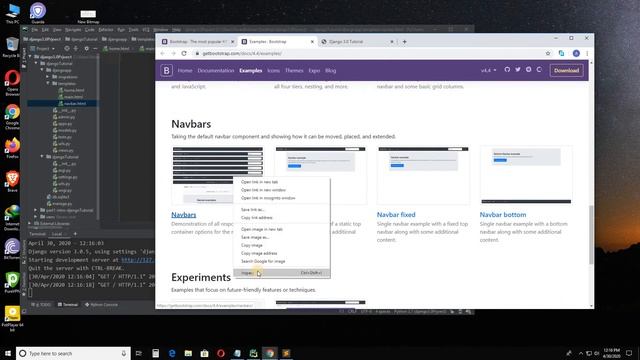The width and height of the screenshot is (640, 360).
Task: Expand the External Libraries node
Action: click(30, 224)
